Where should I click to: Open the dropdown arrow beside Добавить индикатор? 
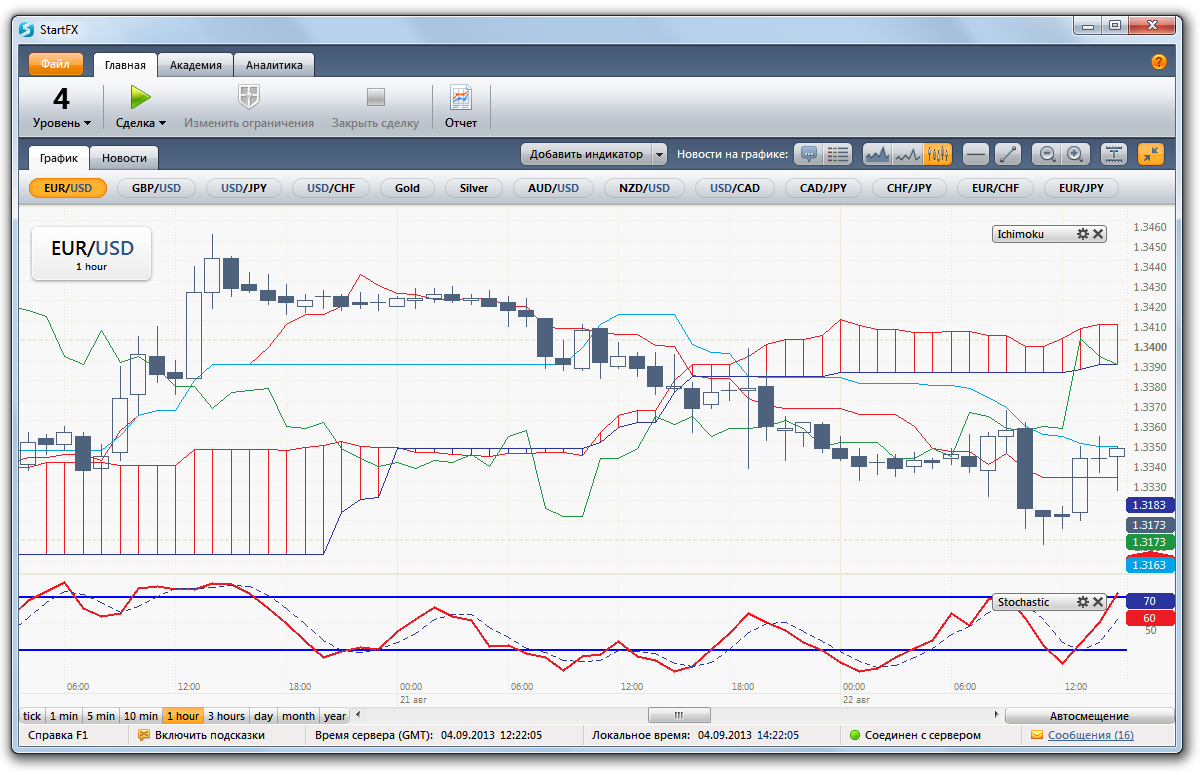[659, 155]
